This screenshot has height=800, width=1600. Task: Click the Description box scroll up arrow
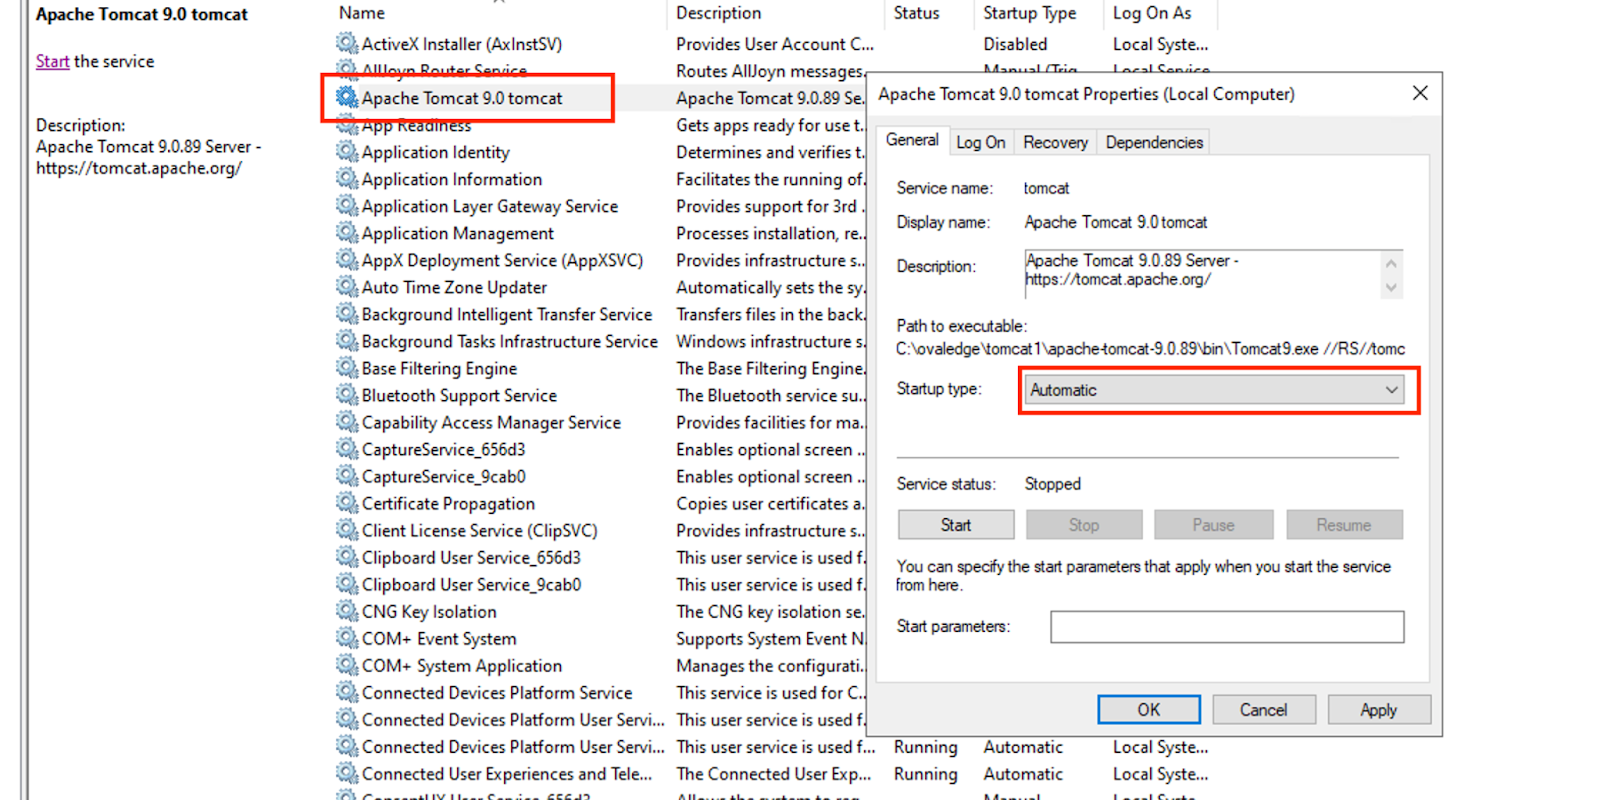tap(1391, 263)
